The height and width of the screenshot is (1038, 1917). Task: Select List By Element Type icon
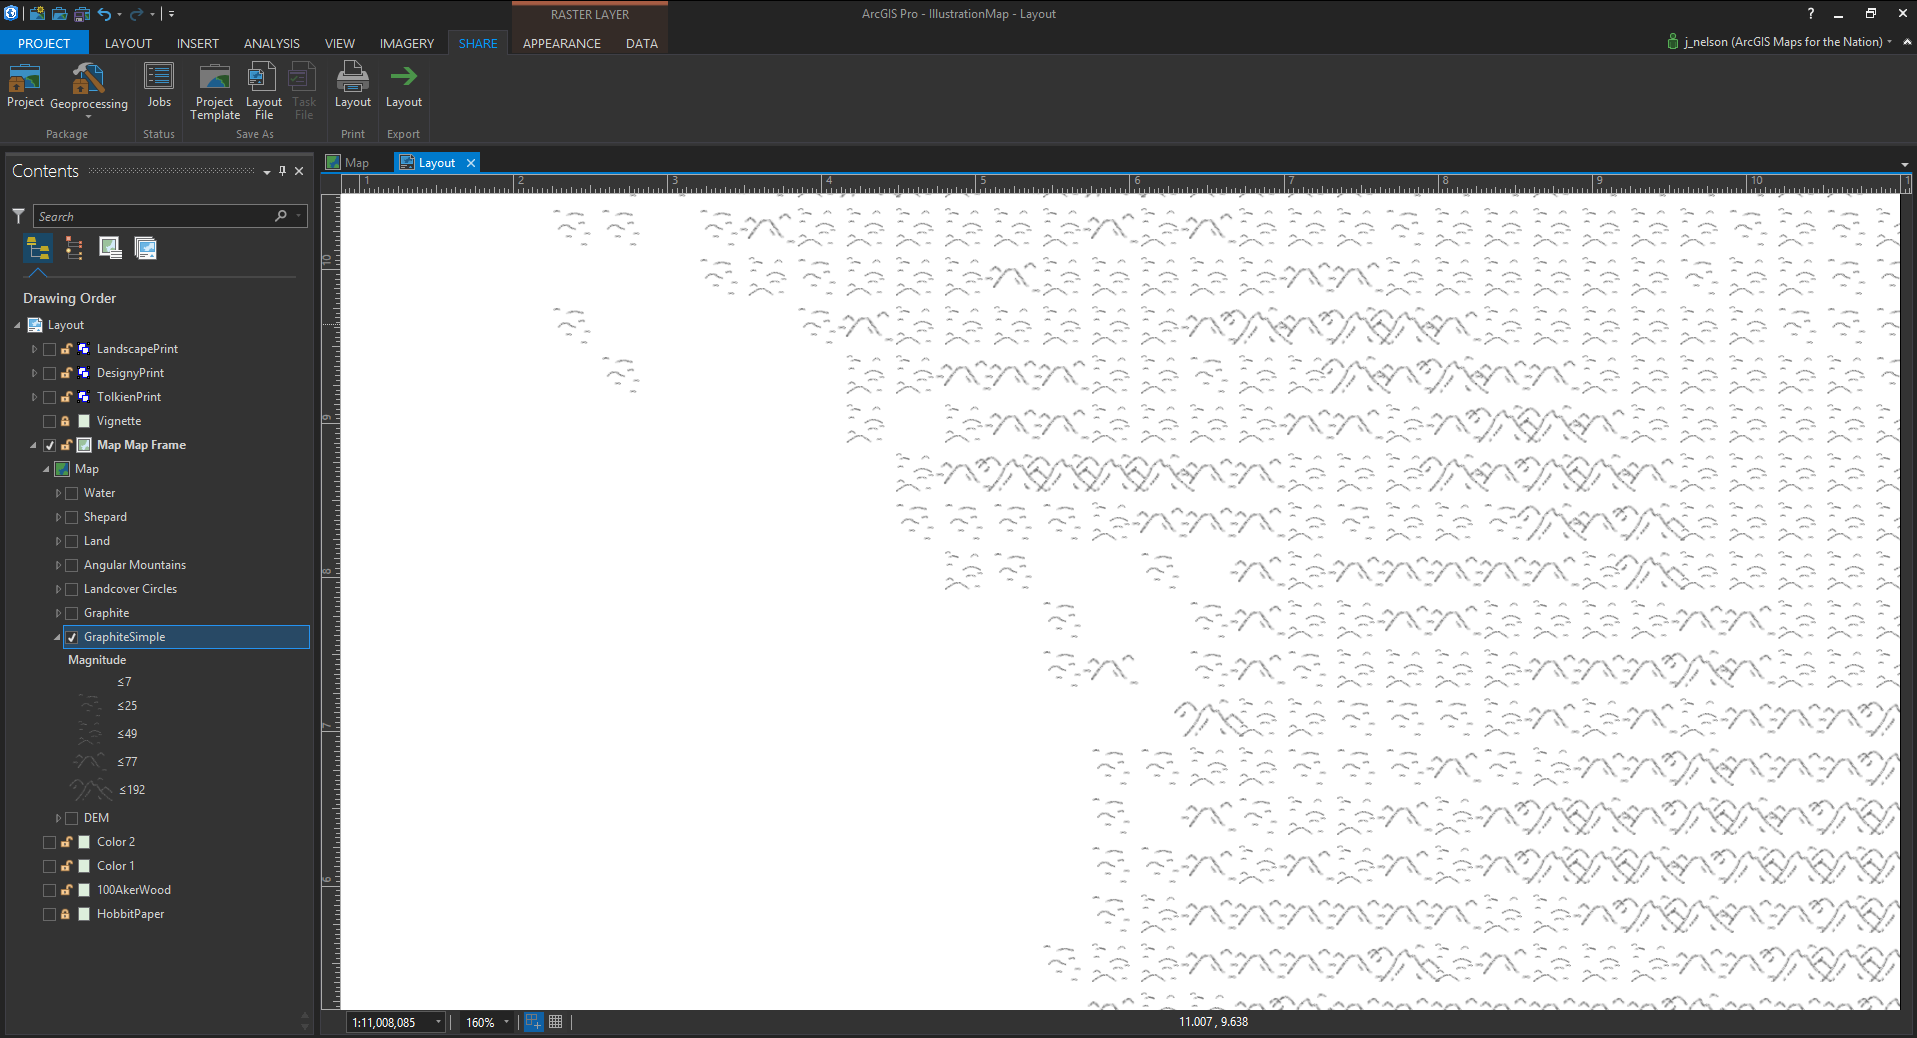point(74,248)
